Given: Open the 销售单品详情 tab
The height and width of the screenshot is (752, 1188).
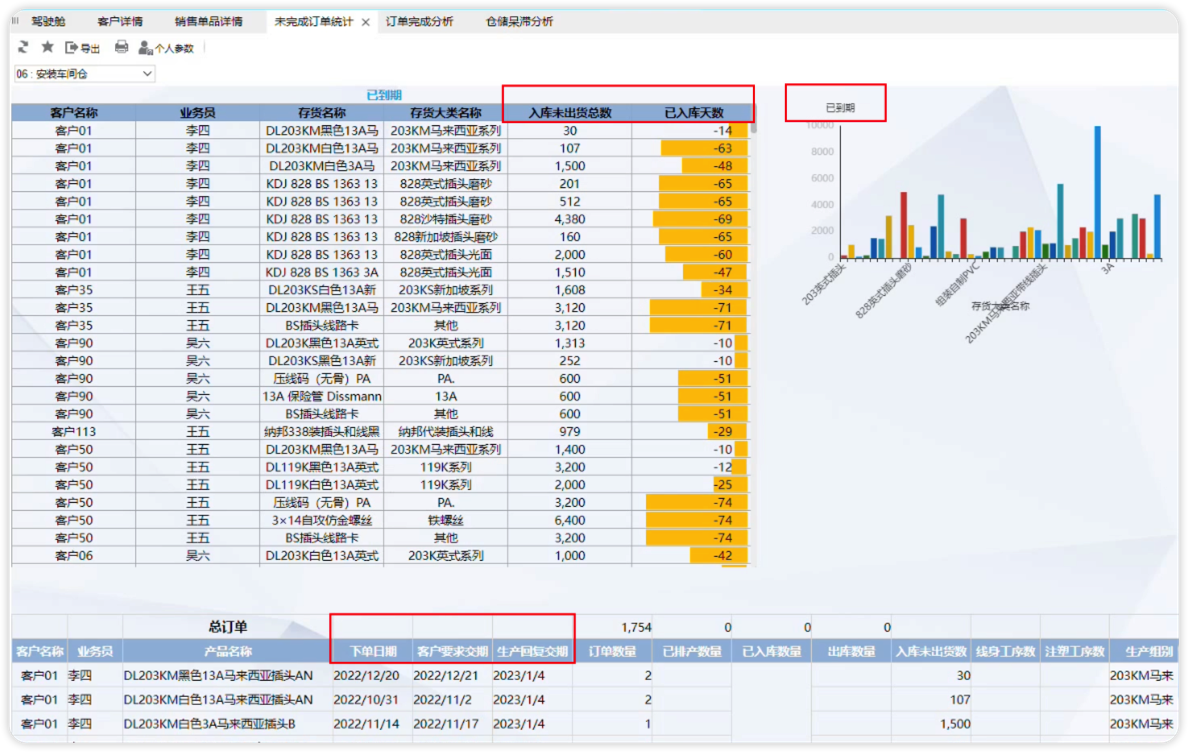Looking at the screenshot, I should pyautogui.click(x=208, y=21).
